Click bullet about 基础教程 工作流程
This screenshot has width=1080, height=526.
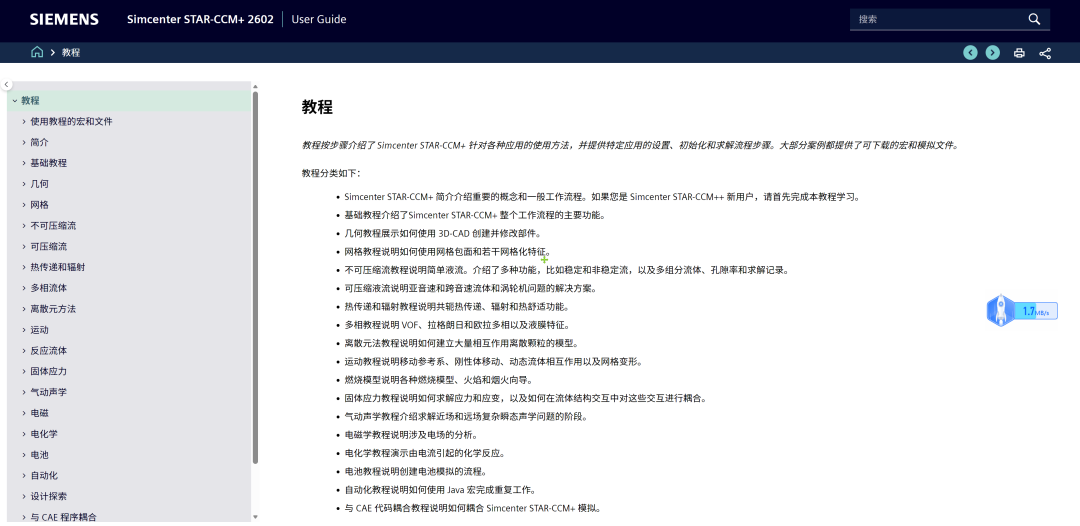point(475,215)
